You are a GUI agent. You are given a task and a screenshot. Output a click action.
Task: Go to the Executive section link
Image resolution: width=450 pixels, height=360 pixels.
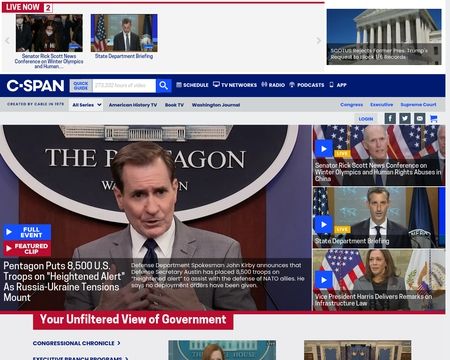(382, 105)
